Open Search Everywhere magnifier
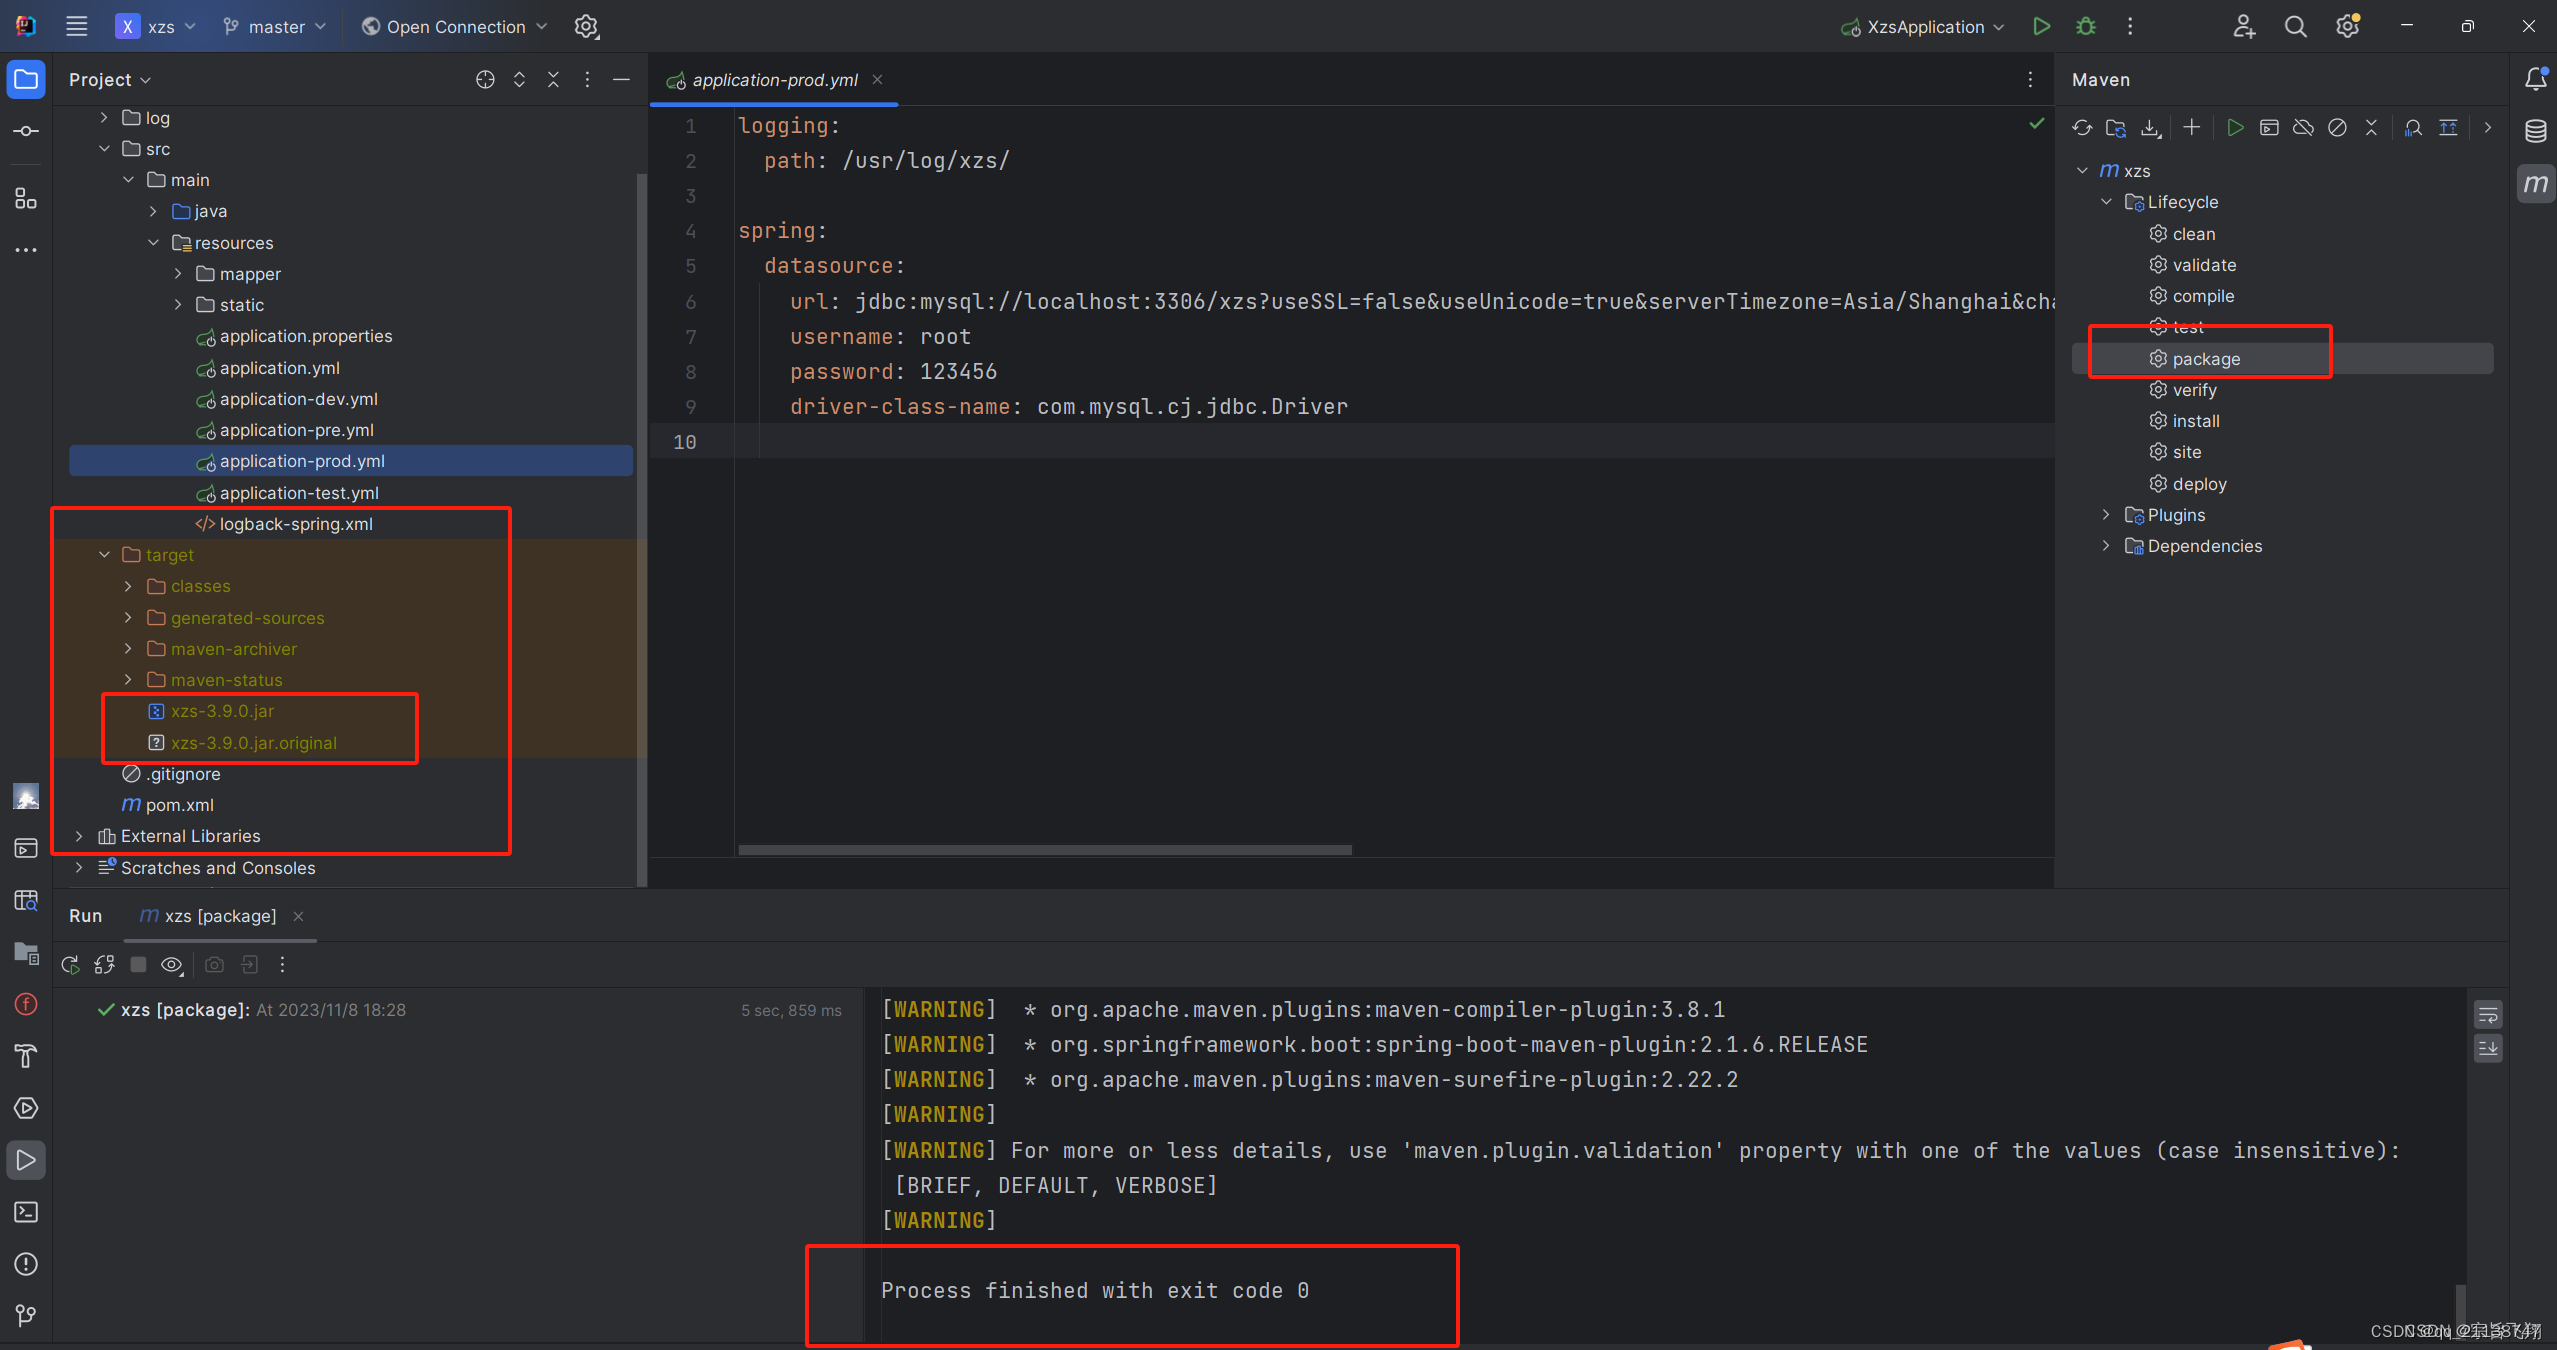 pos(2295,27)
